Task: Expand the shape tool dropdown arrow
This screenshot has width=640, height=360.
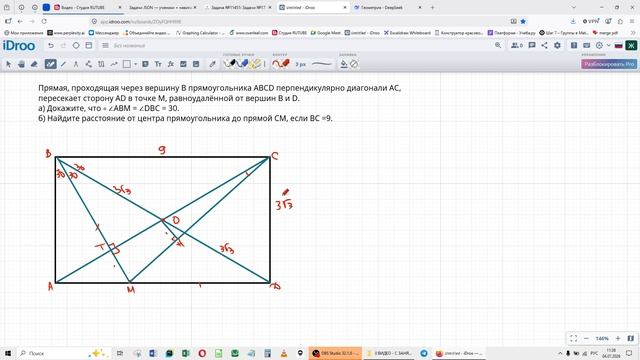Action: coord(135,64)
